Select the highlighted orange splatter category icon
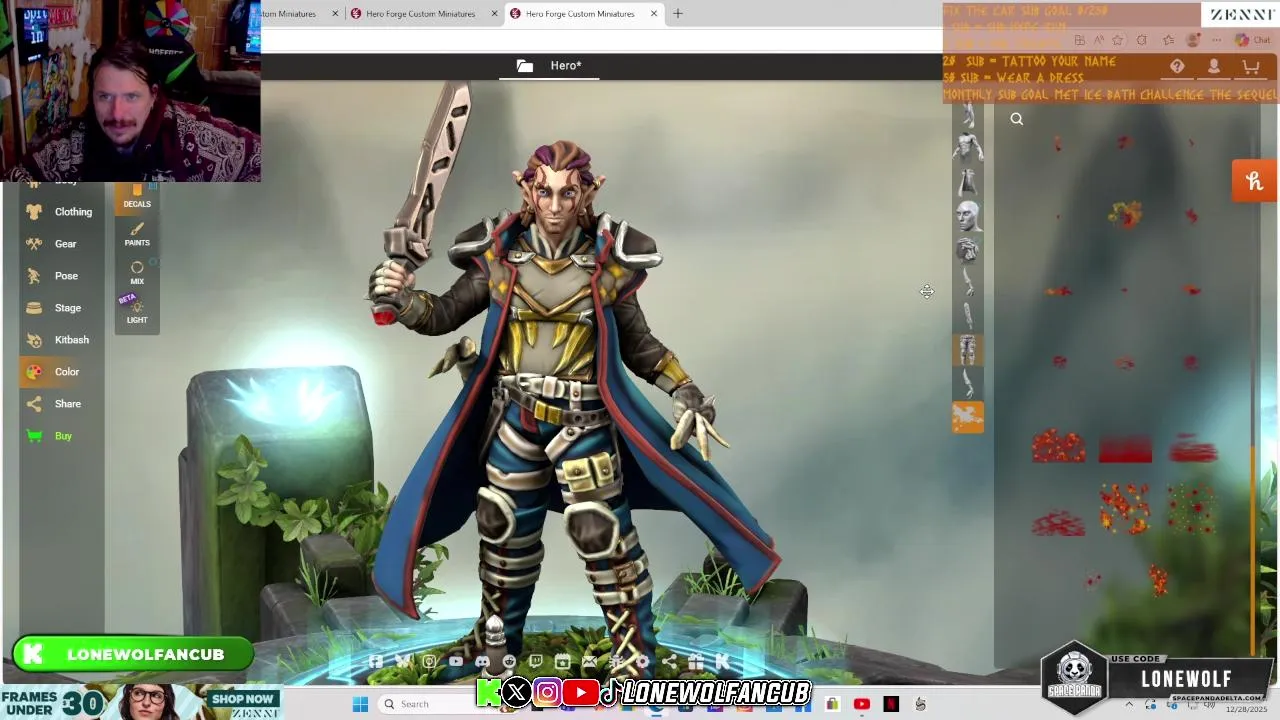This screenshot has height=720, width=1280. [967, 417]
